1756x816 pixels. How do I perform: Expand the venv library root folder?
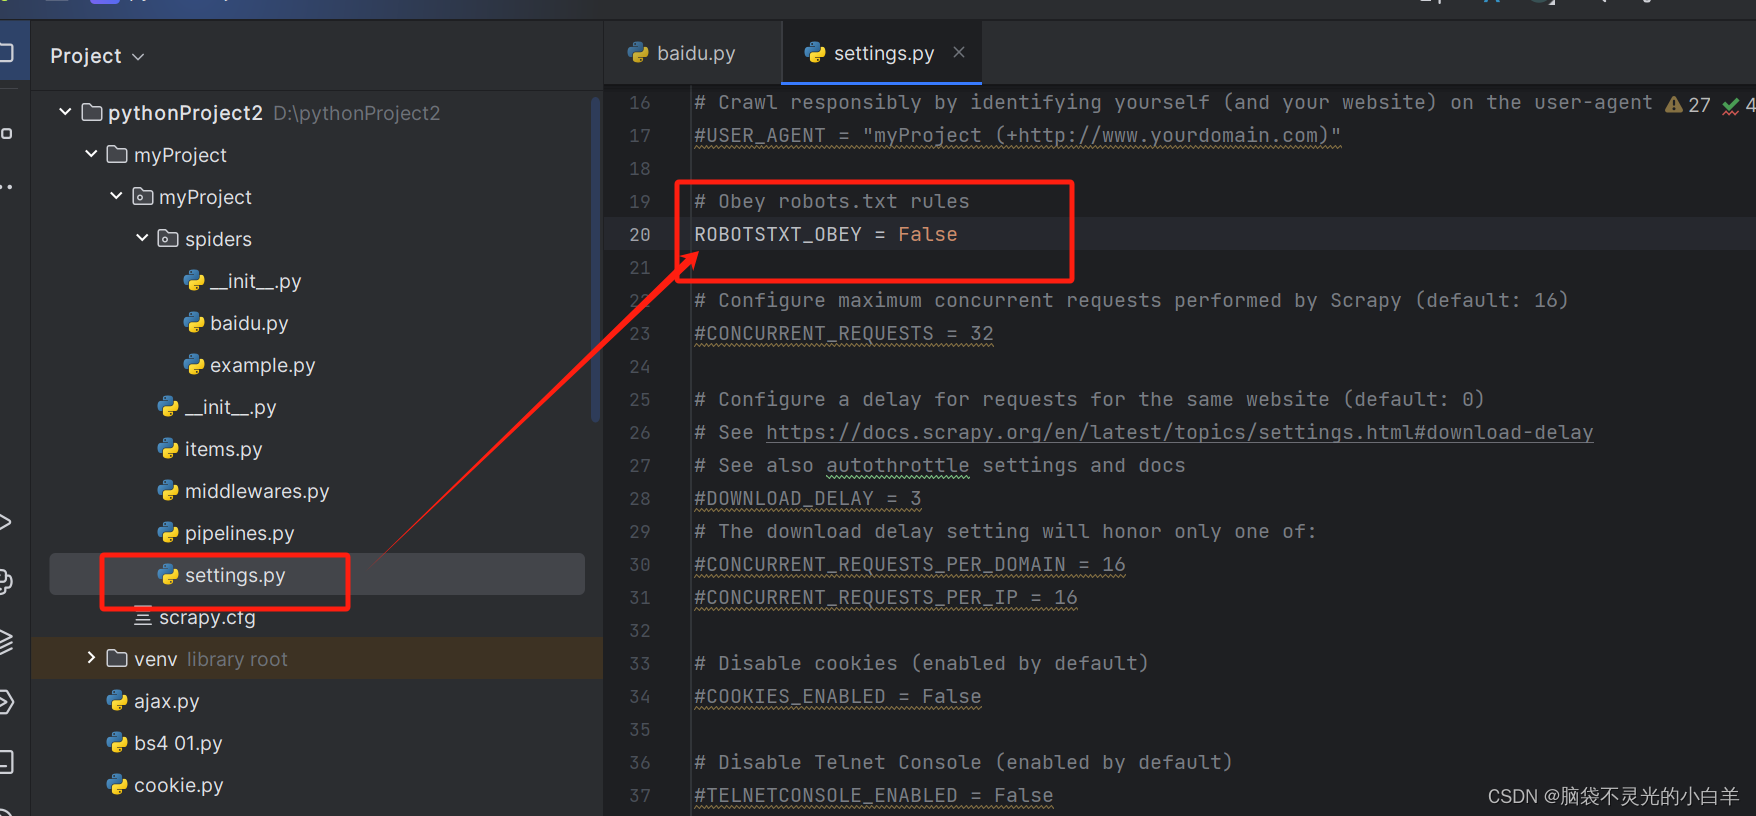91,658
